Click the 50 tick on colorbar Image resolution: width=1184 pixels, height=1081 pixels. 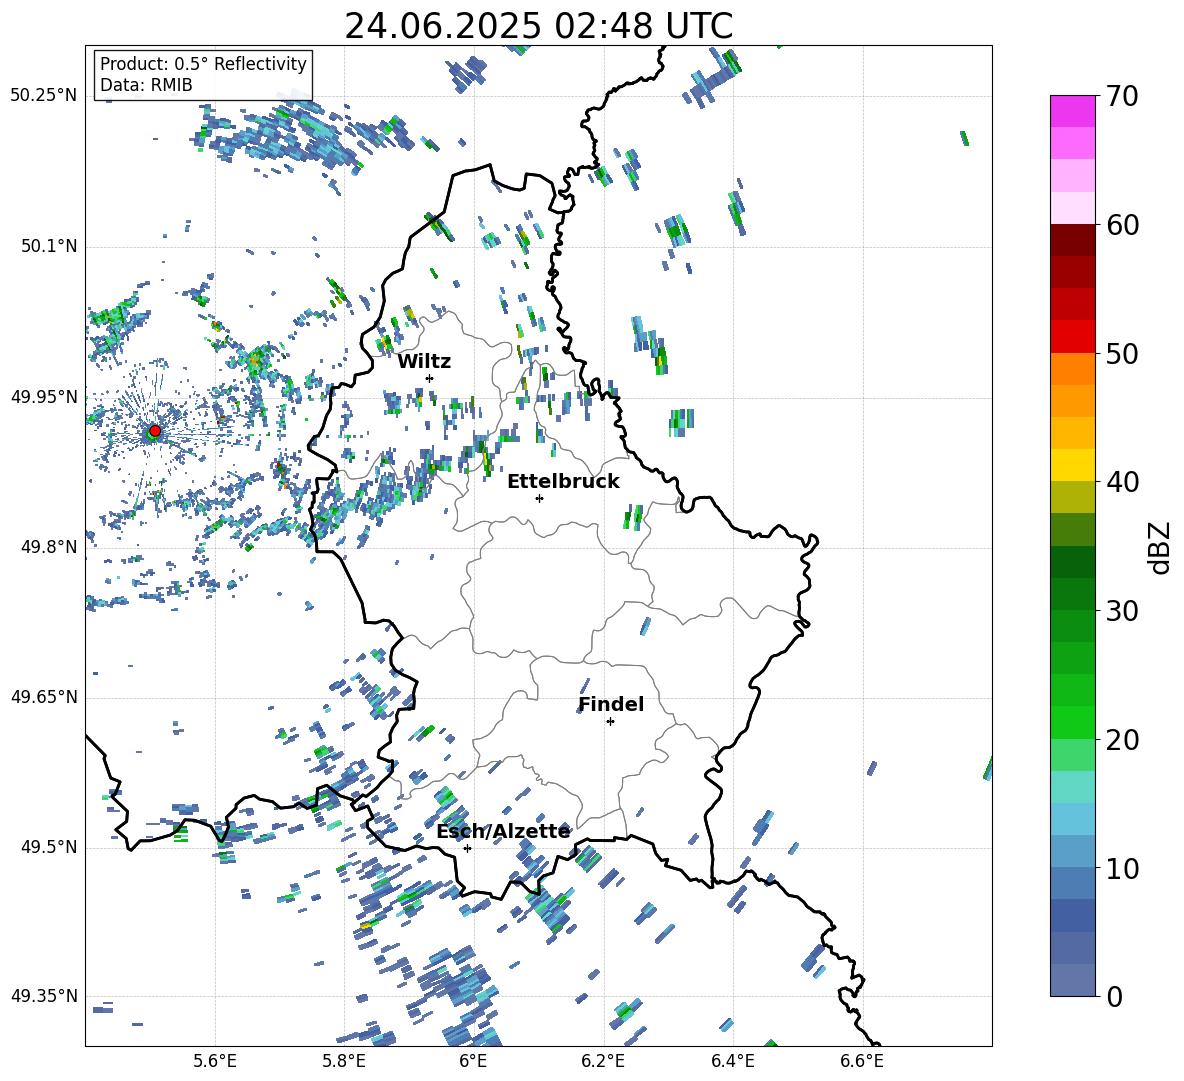[x=1122, y=353]
